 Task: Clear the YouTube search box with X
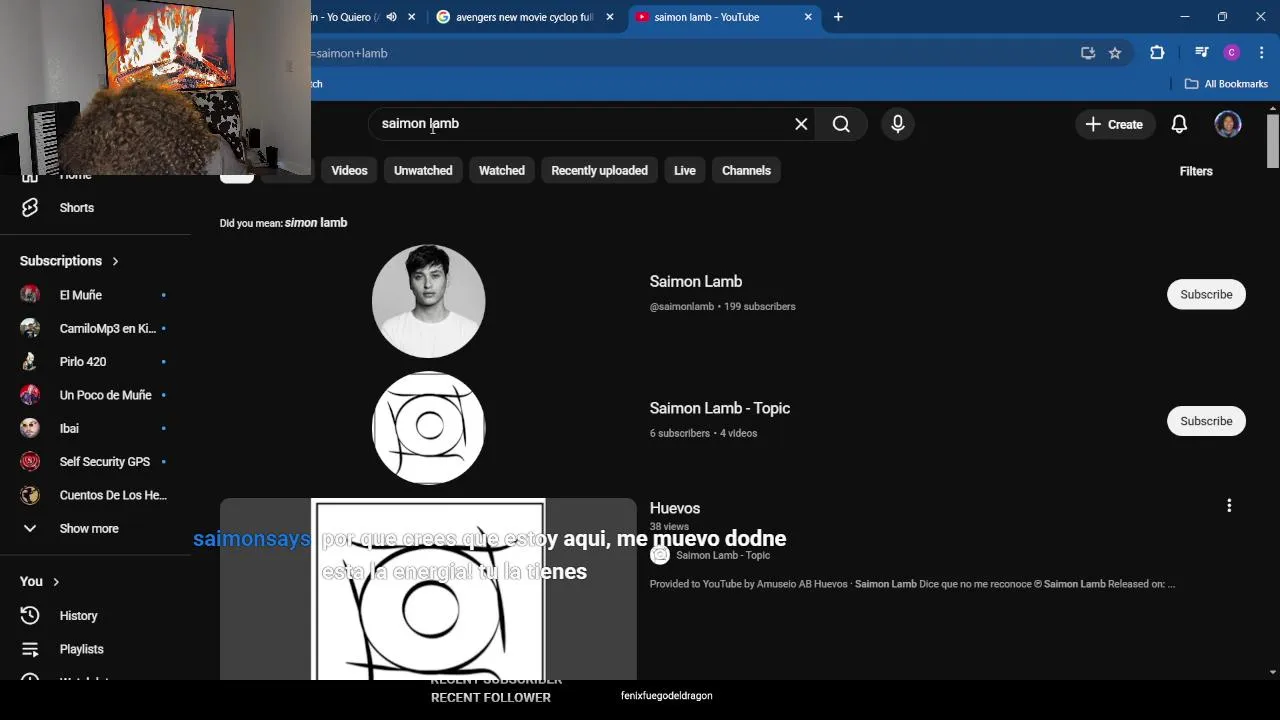coord(801,124)
